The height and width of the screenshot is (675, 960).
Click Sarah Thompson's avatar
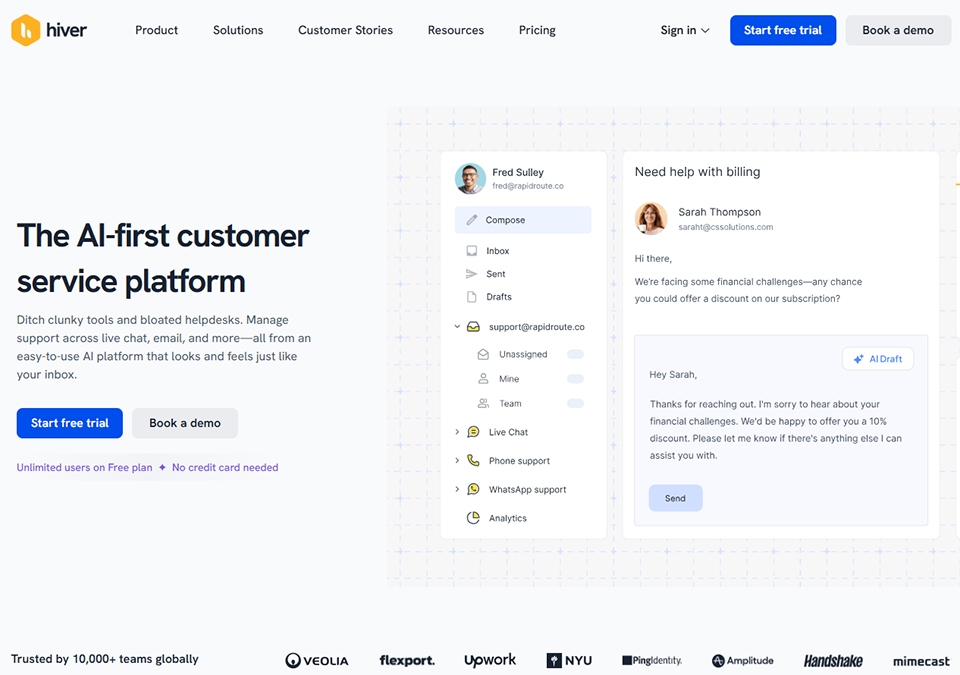[651, 219]
